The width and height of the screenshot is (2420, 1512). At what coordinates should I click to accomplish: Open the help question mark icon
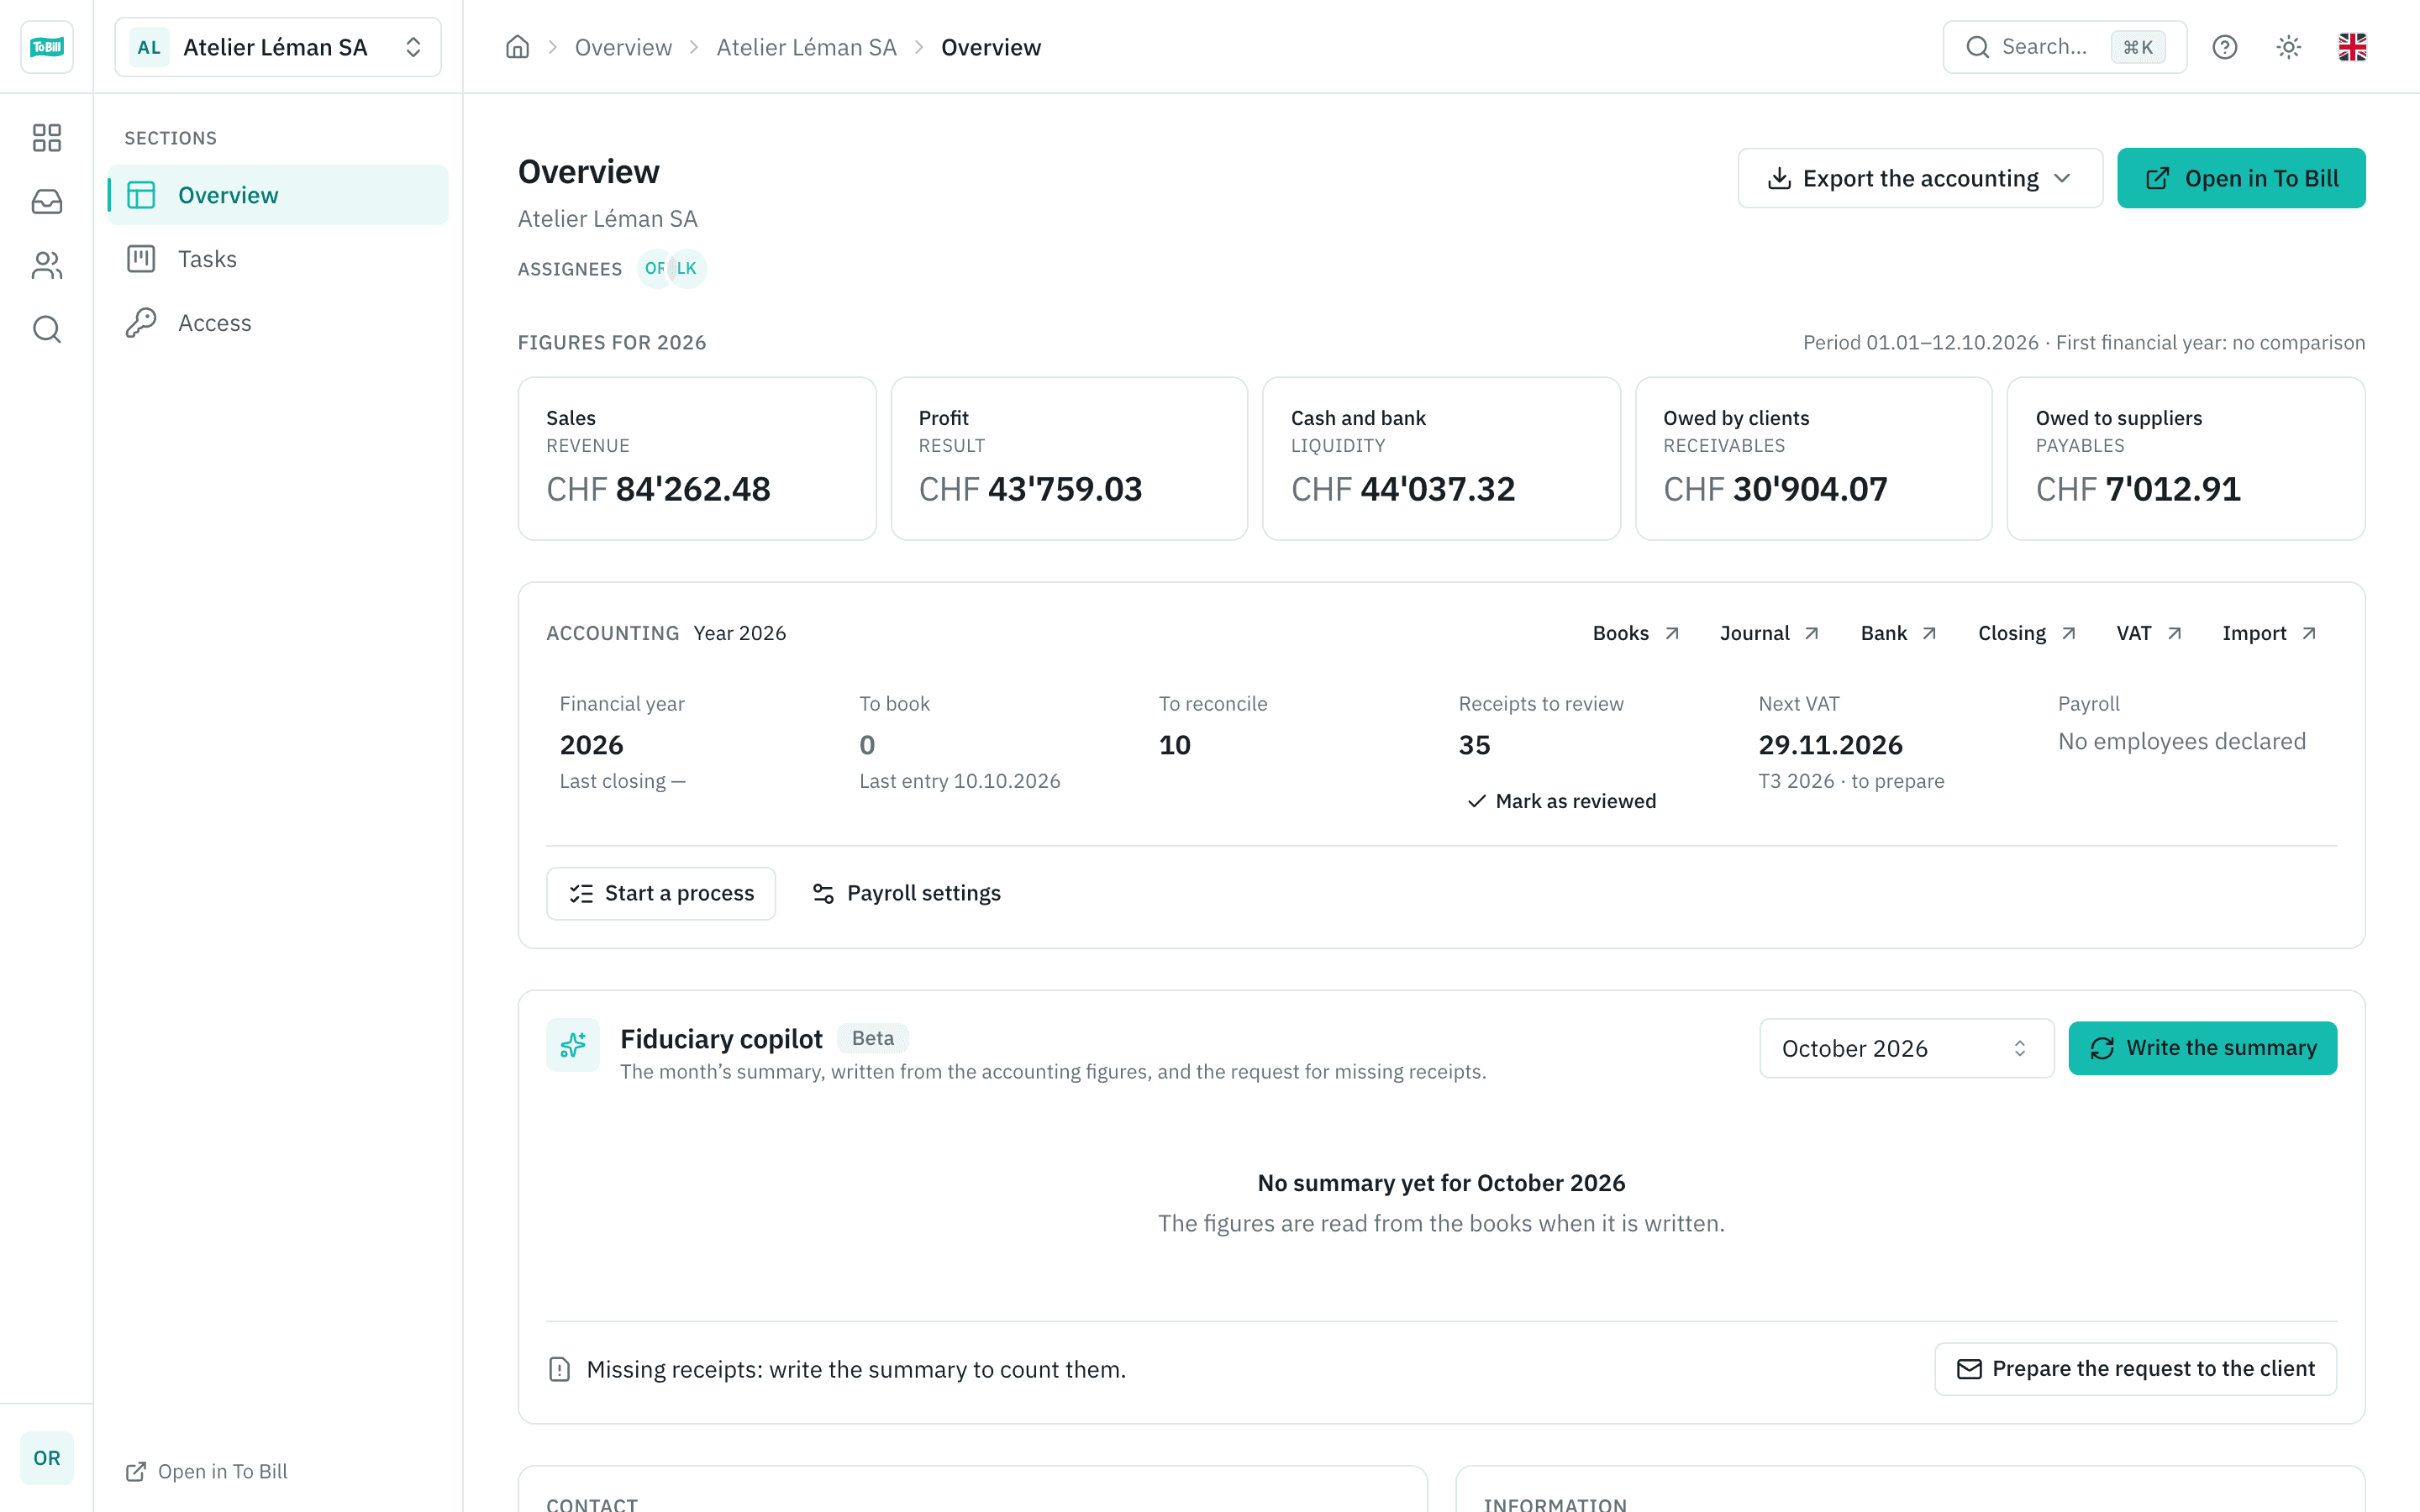click(2224, 47)
